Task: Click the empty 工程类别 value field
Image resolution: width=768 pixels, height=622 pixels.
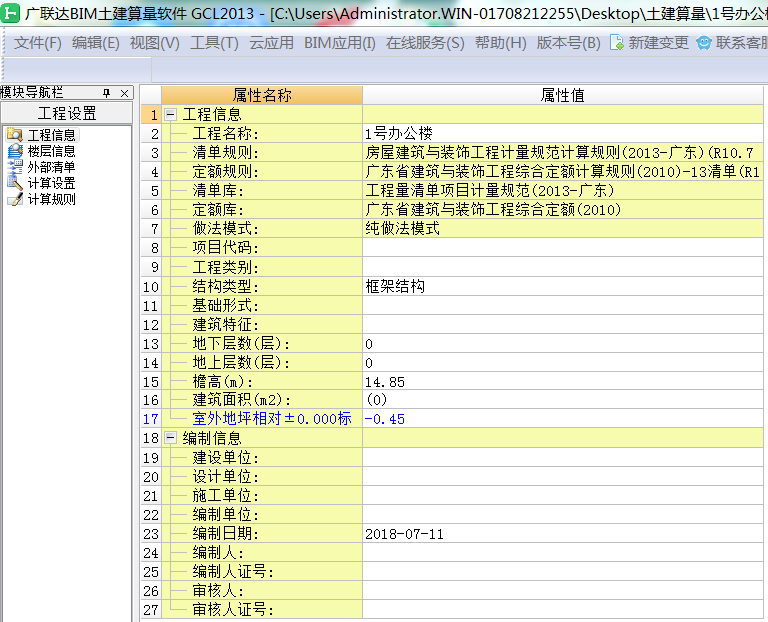Action: [x=563, y=266]
